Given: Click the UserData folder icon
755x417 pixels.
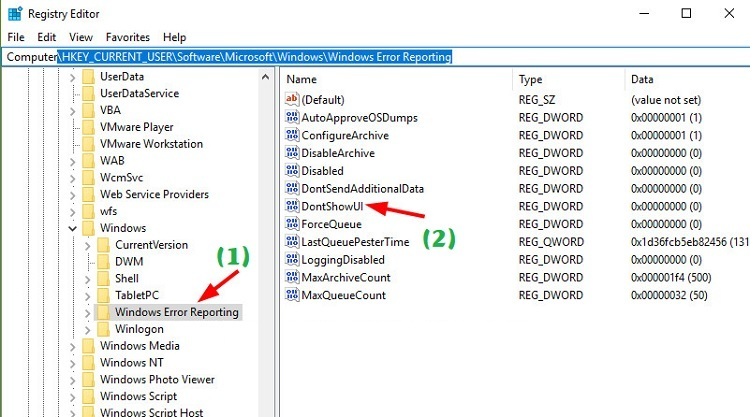Looking at the screenshot, I should 88,77.
